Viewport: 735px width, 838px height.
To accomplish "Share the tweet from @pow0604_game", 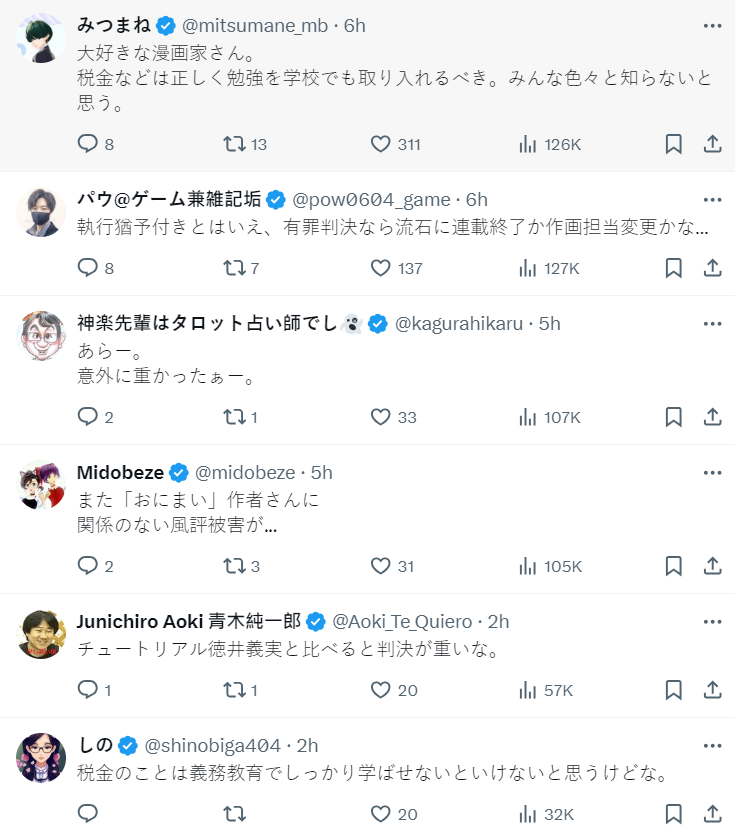I will (712, 268).
